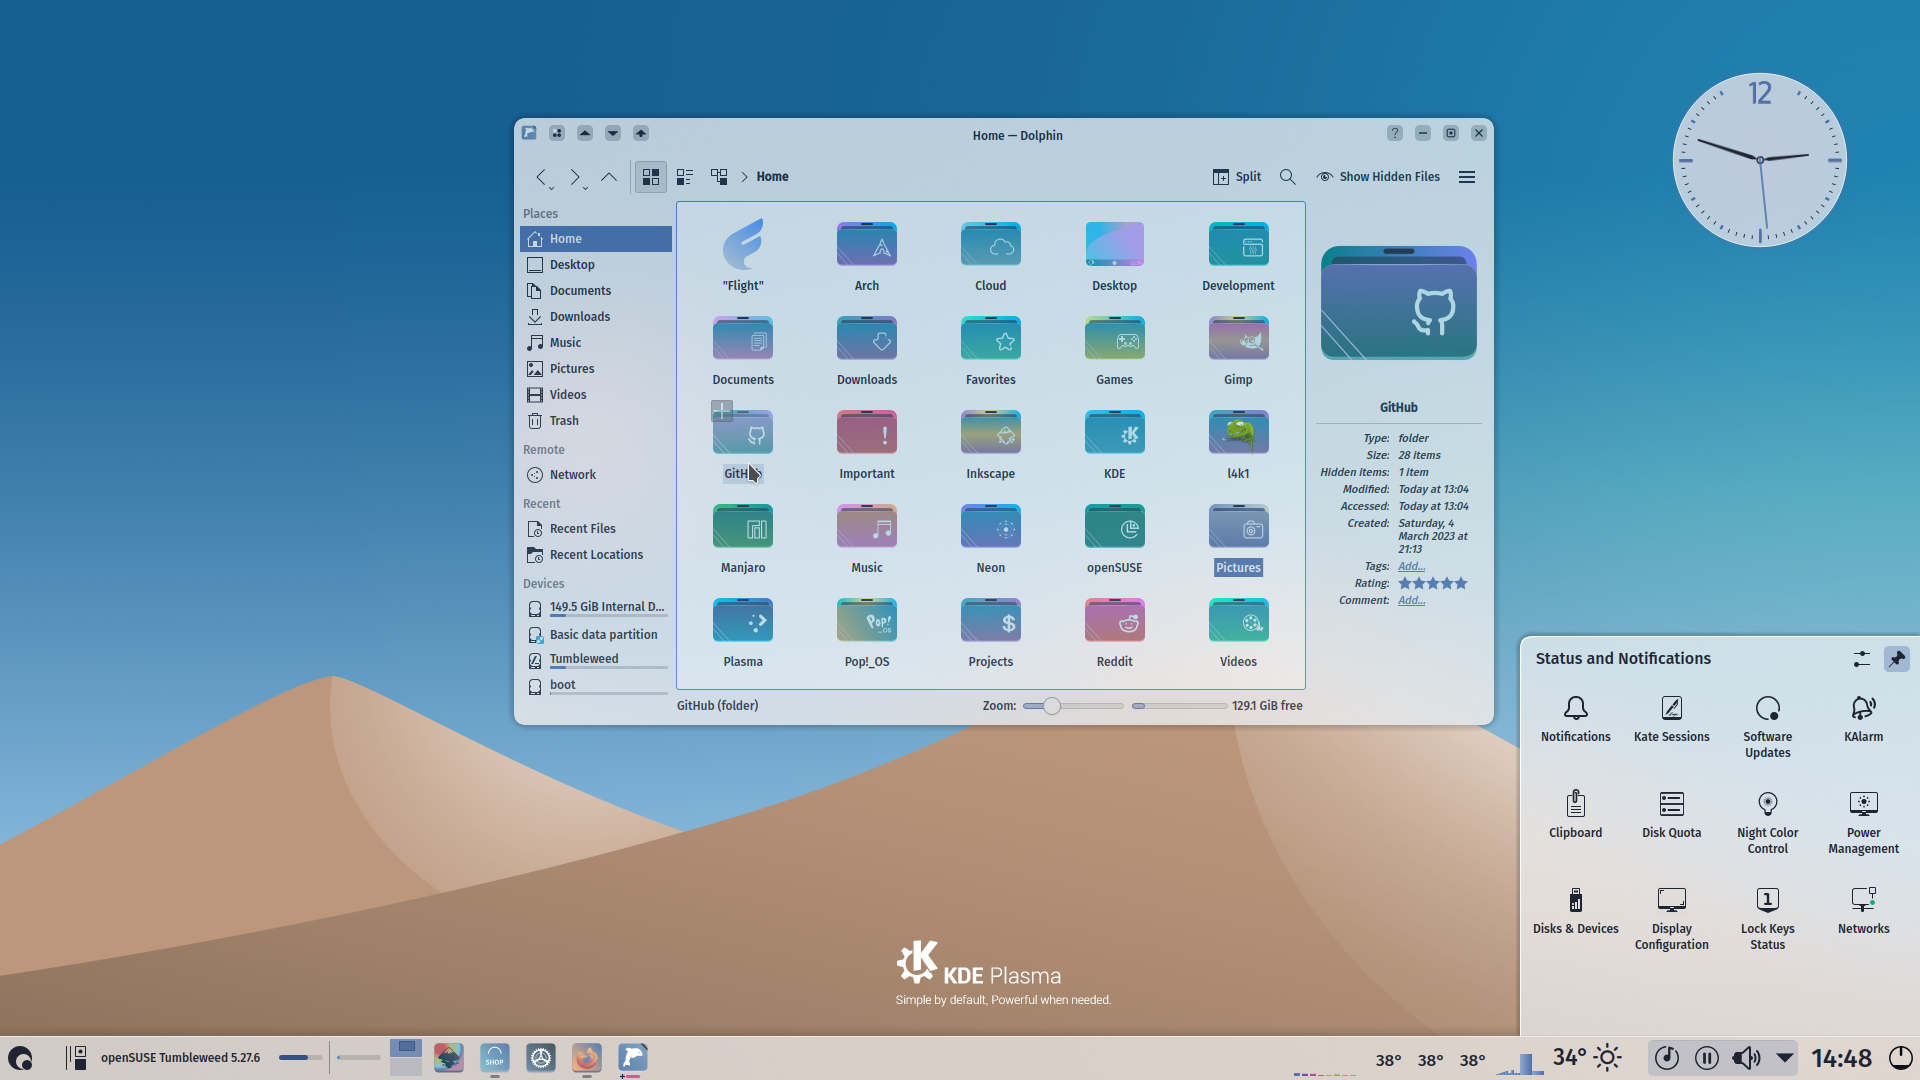Switch to Compact view mode
This screenshot has height=1080, width=1920.
[685, 177]
